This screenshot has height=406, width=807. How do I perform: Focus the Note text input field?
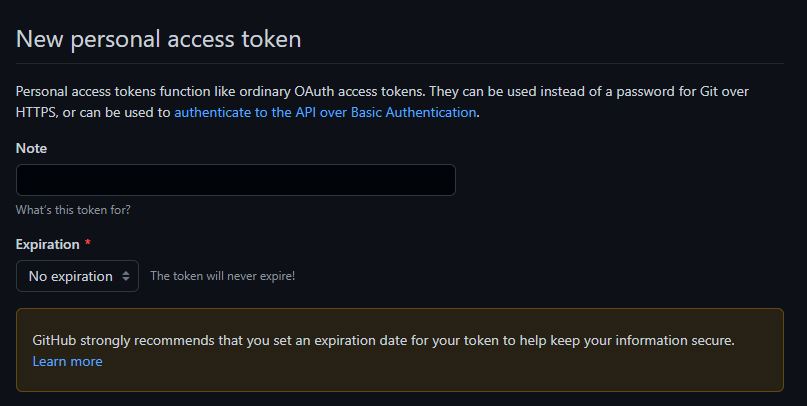(236, 180)
